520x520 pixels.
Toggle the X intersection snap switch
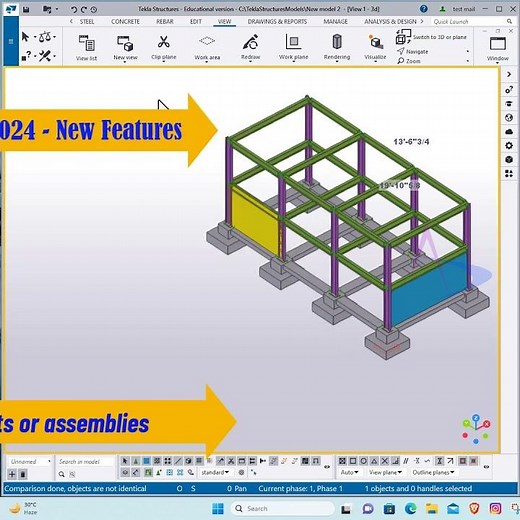[385, 461]
